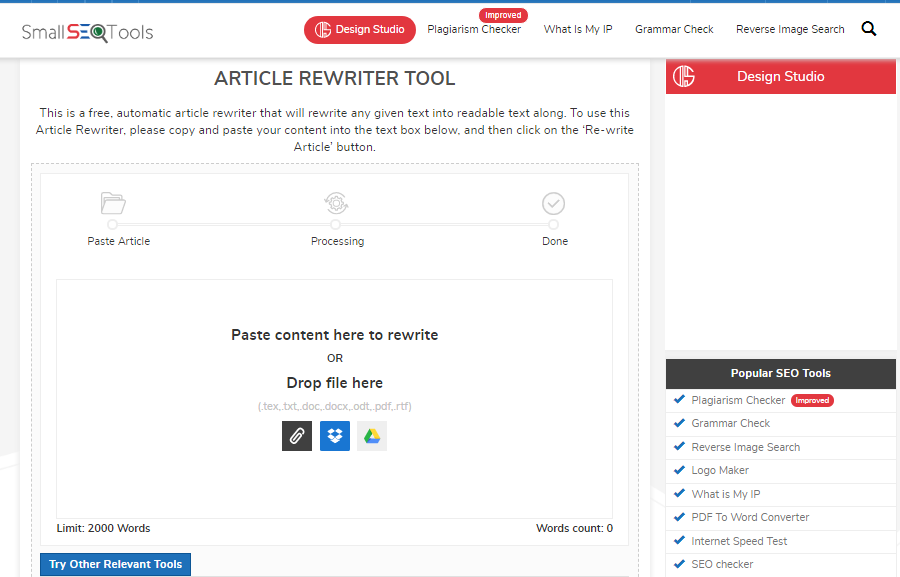Open the Plagiarism Checker menu item
Viewport: 900px width, 577px height.
[x=474, y=29]
